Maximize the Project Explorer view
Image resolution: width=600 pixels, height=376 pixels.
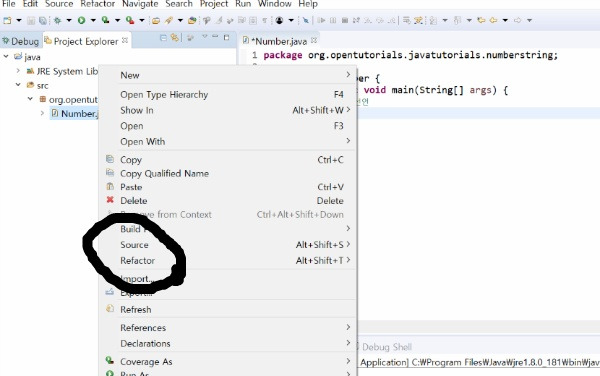tap(227, 37)
